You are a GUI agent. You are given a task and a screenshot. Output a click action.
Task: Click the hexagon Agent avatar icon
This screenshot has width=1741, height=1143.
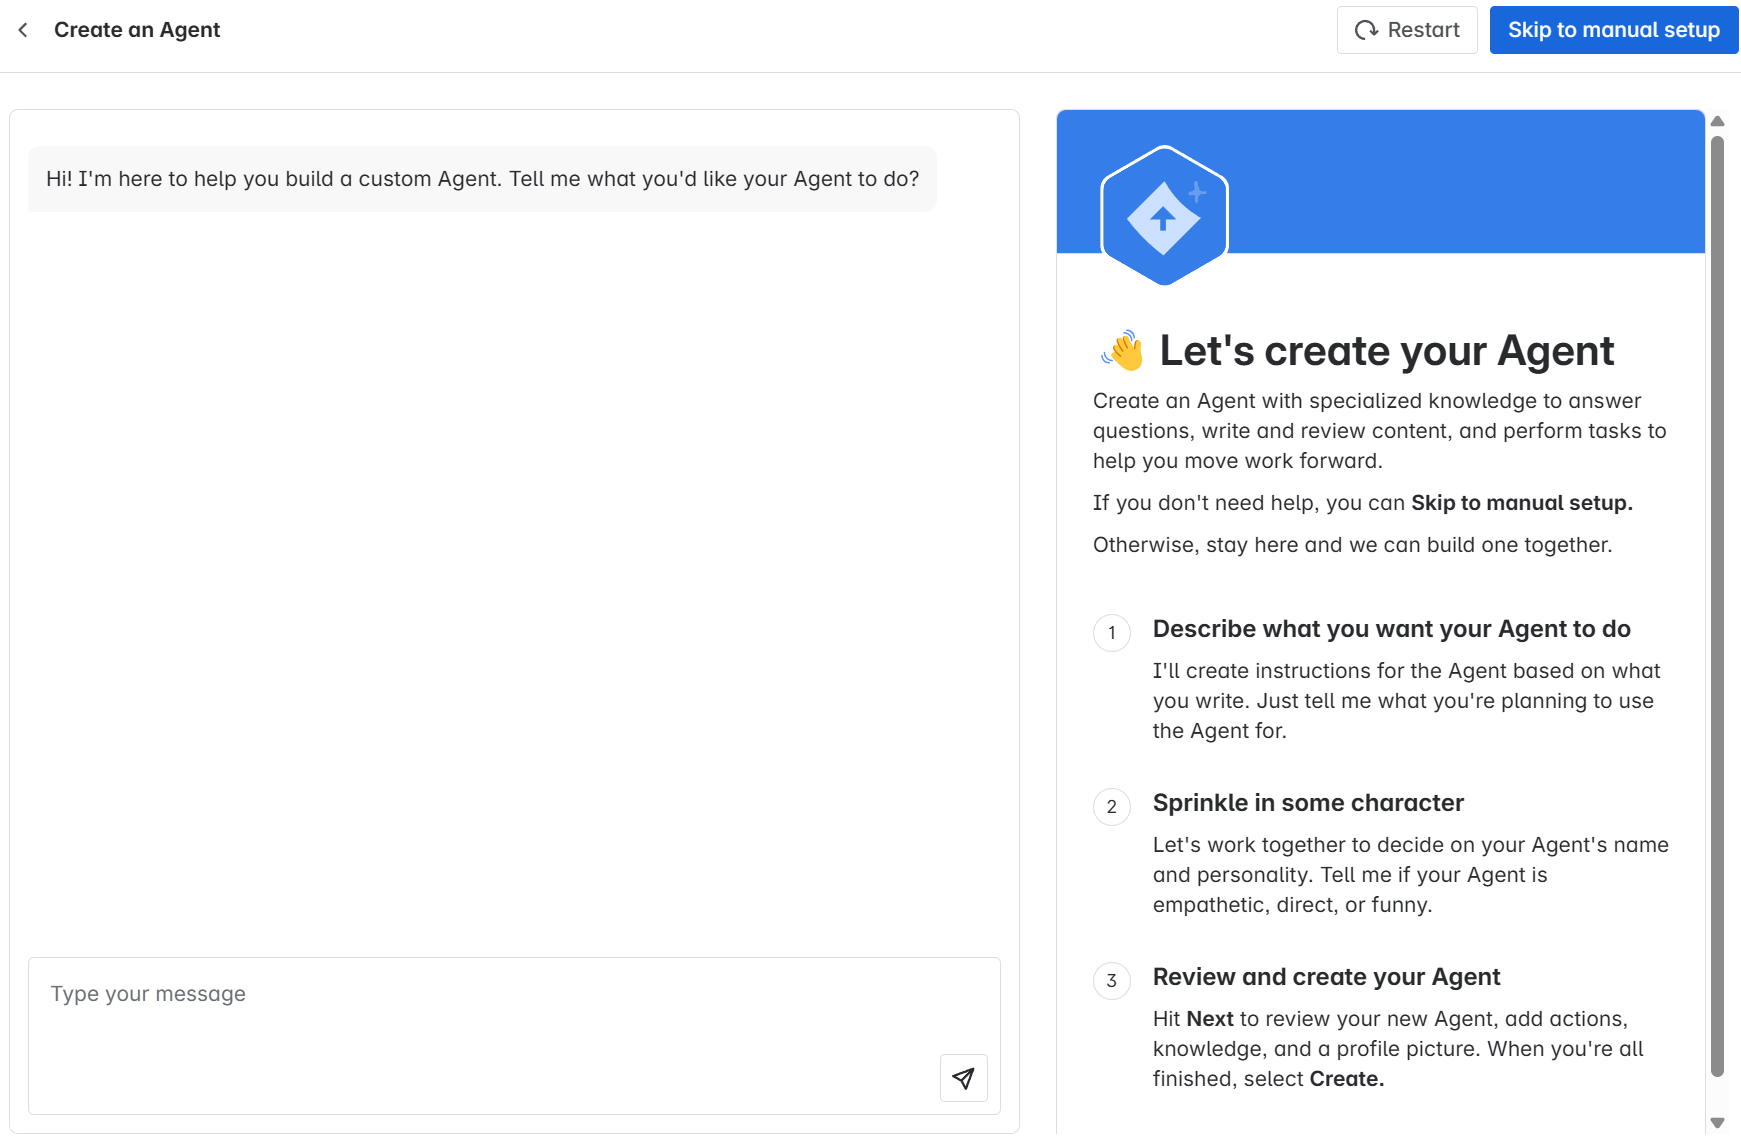[x=1164, y=216]
